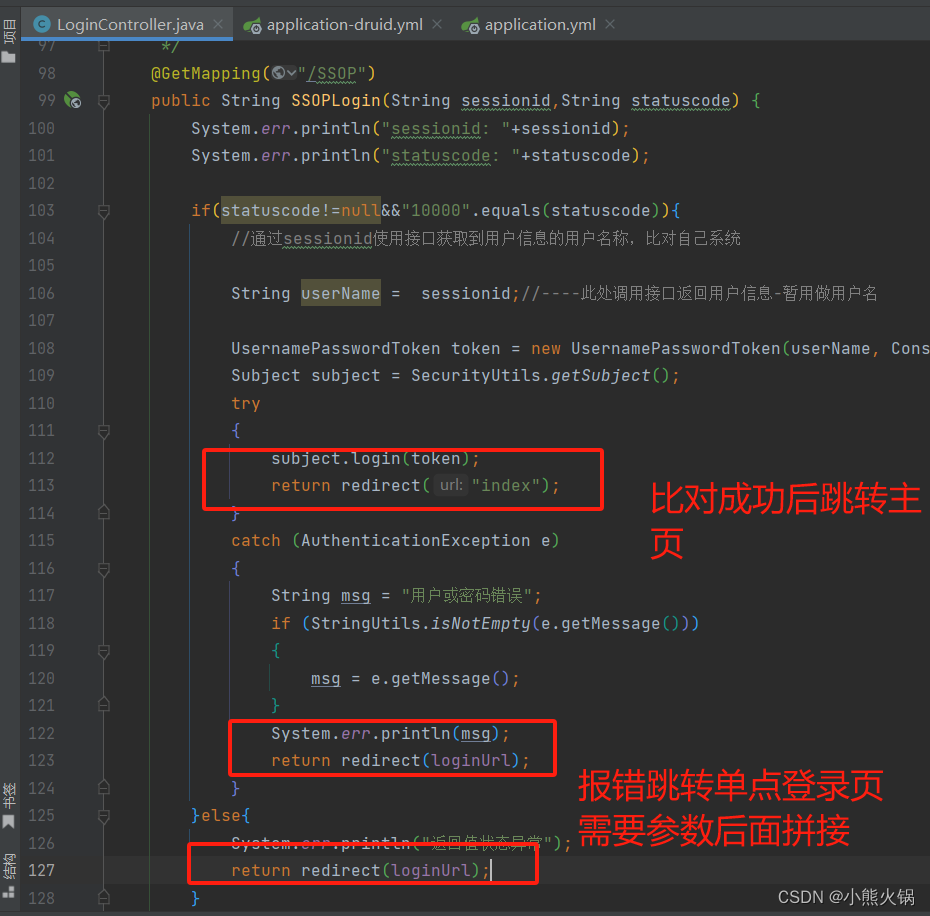The width and height of the screenshot is (930, 916).
Task: Click line number 103 in the gutter
Action: click(x=42, y=211)
